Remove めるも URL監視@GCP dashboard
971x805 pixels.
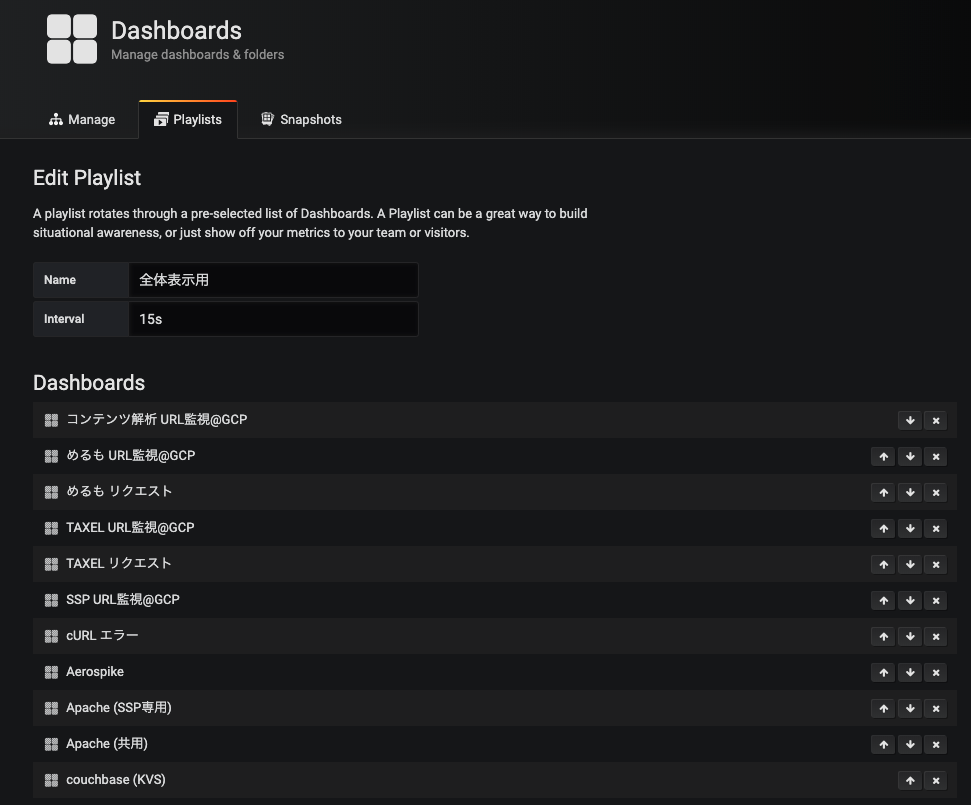[936, 457]
